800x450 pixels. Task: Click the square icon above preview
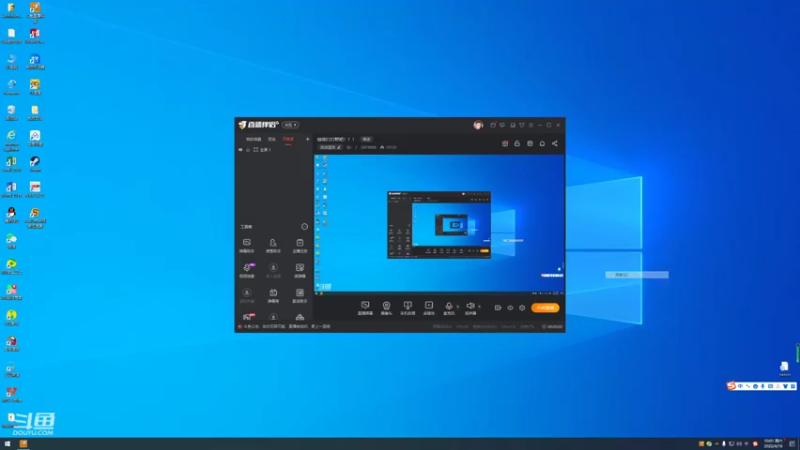click(530, 144)
